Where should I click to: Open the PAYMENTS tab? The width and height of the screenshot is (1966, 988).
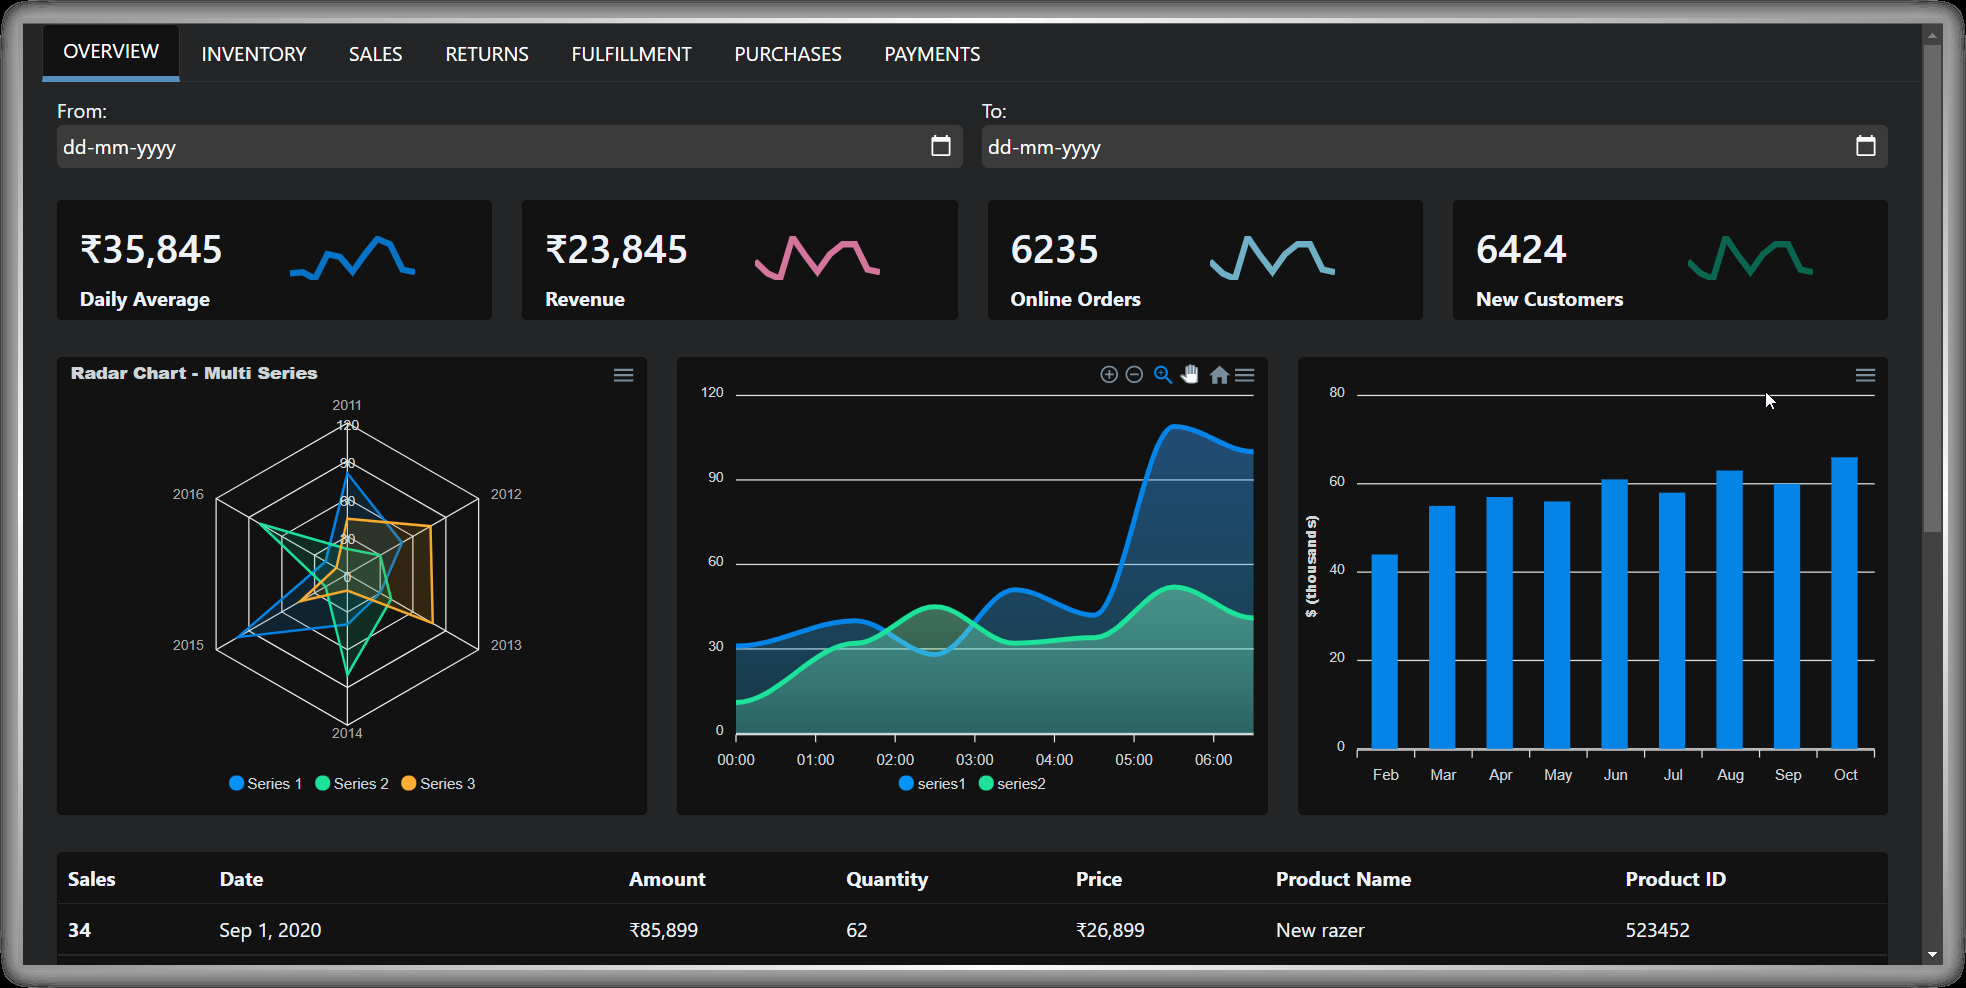tap(931, 53)
